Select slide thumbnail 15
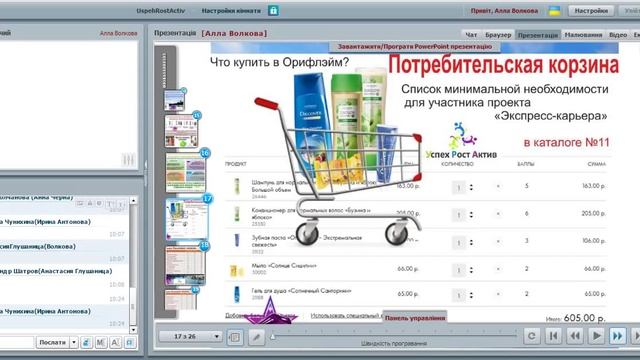Viewport: 640px width, 360px height. (x=182, y=131)
